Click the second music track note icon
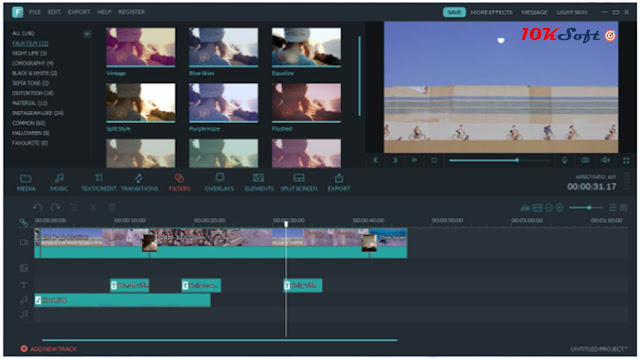This screenshot has width=640, height=360. [x=24, y=314]
